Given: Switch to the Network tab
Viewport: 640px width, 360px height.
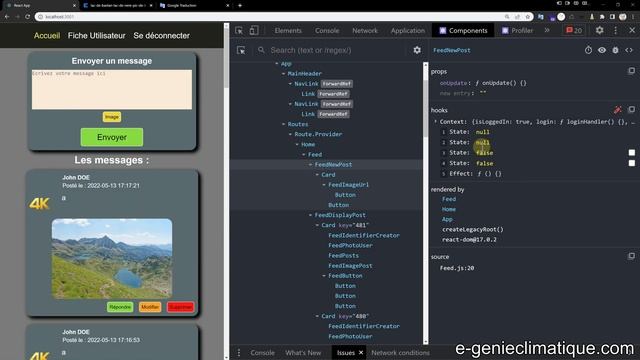Looking at the screenshot, I should 365,31.
